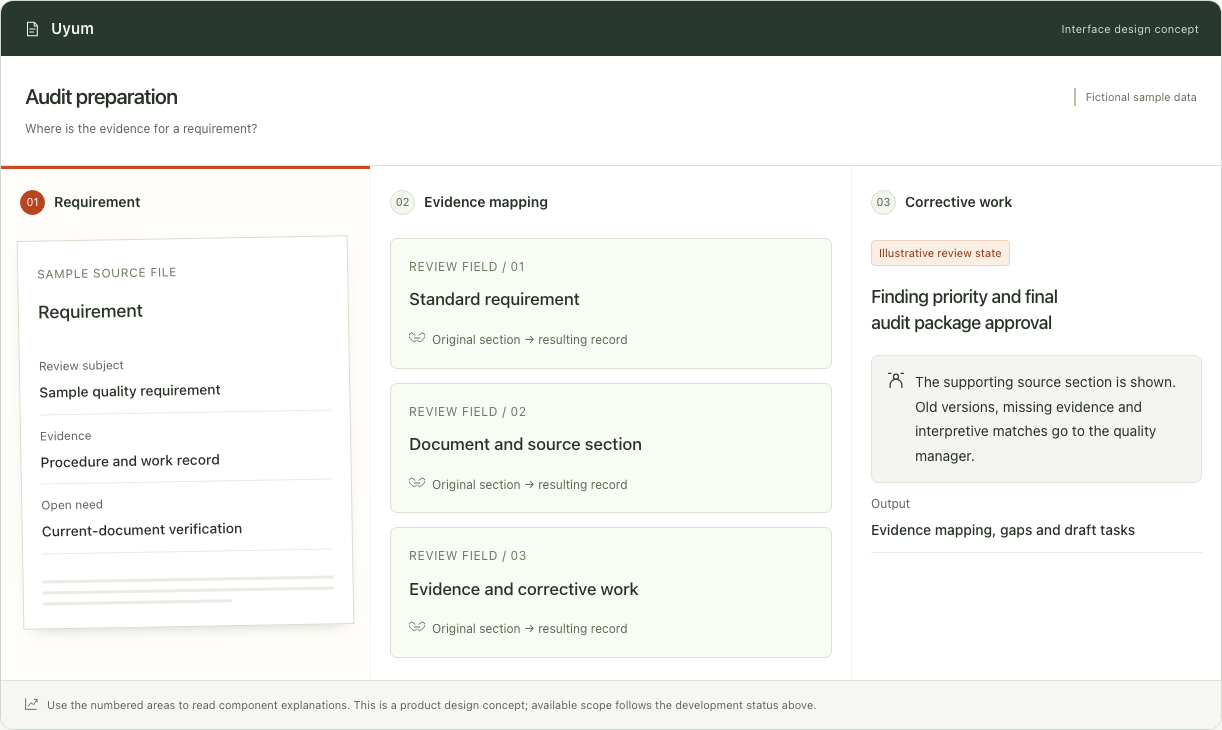1222x730 pixels.
Task: Click the Illustrative review state badge
Action: point(940,253)
